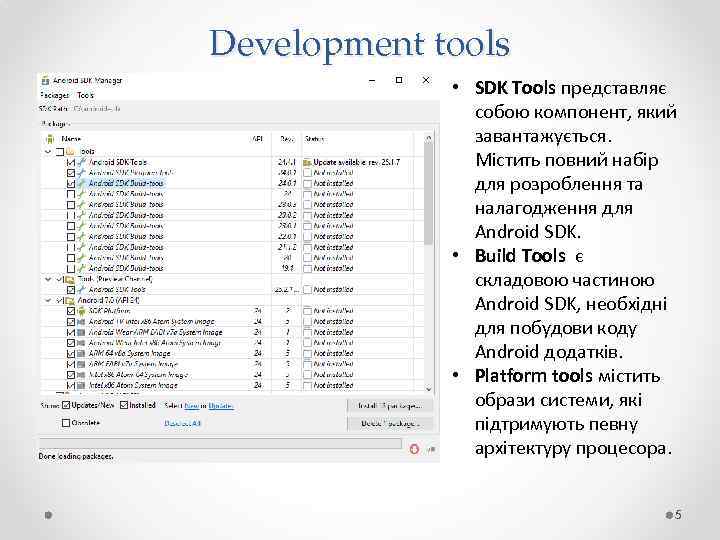720x540 pixels.
Task: Open the Tools menu
Action: (x=85, y=95)
